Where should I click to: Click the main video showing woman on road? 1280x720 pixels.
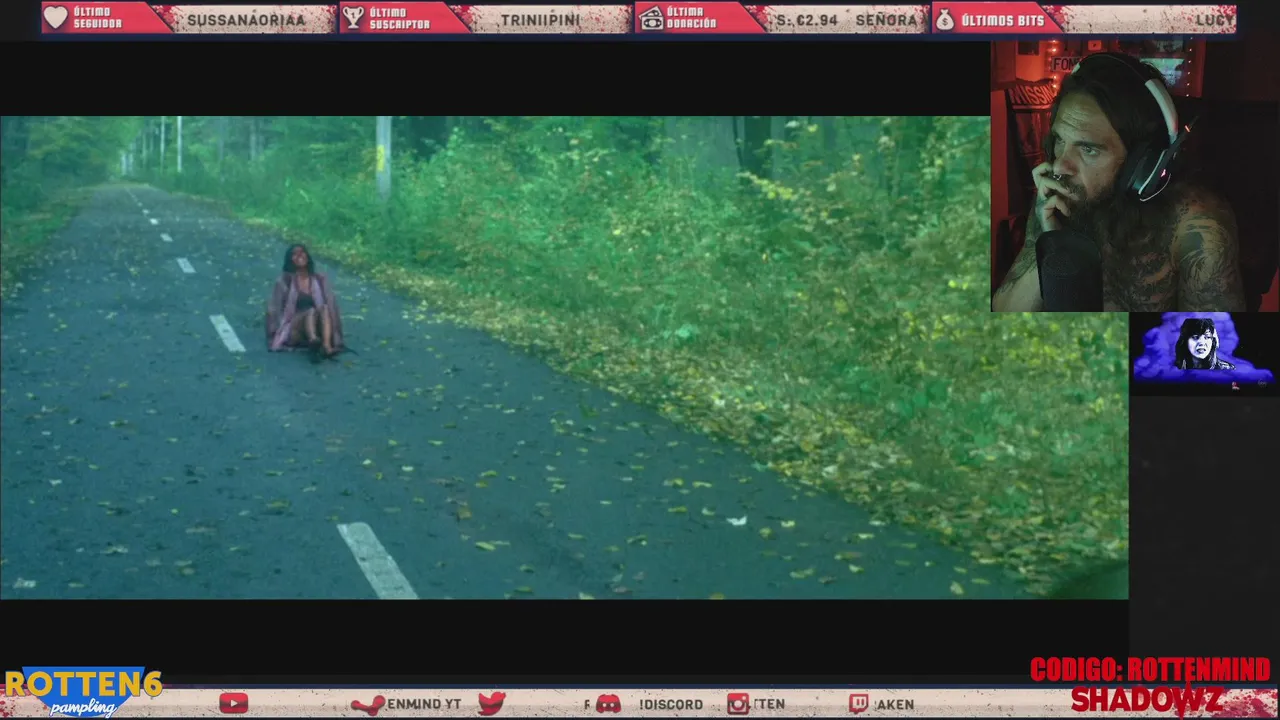point(564,357)
